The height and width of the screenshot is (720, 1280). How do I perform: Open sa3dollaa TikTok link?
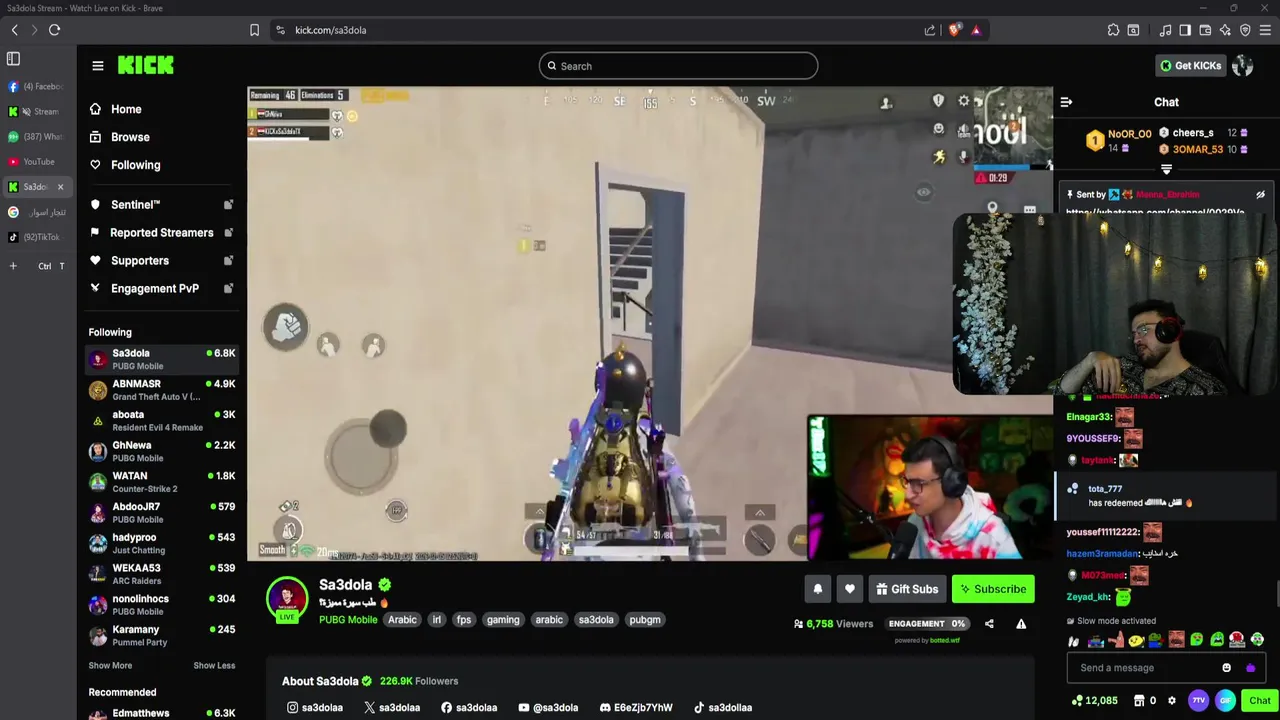pyautogui.click(x=723, y=708)
